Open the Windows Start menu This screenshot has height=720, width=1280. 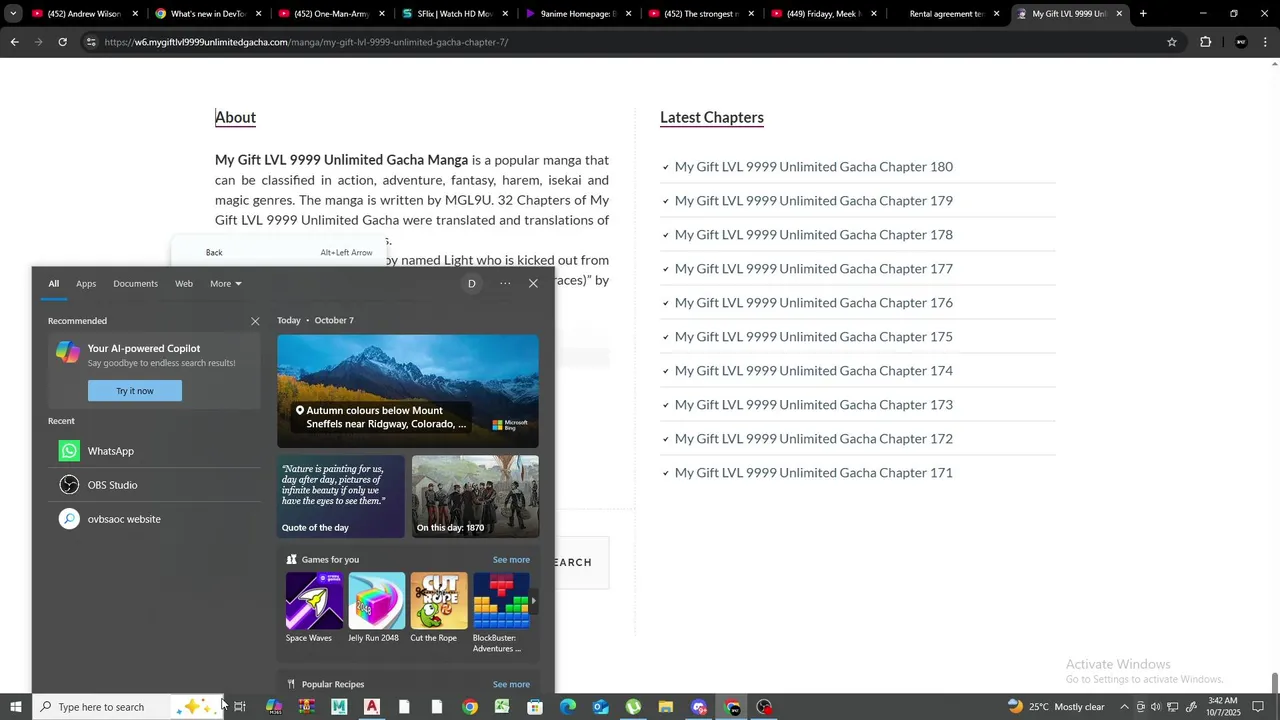pos(15,707)
